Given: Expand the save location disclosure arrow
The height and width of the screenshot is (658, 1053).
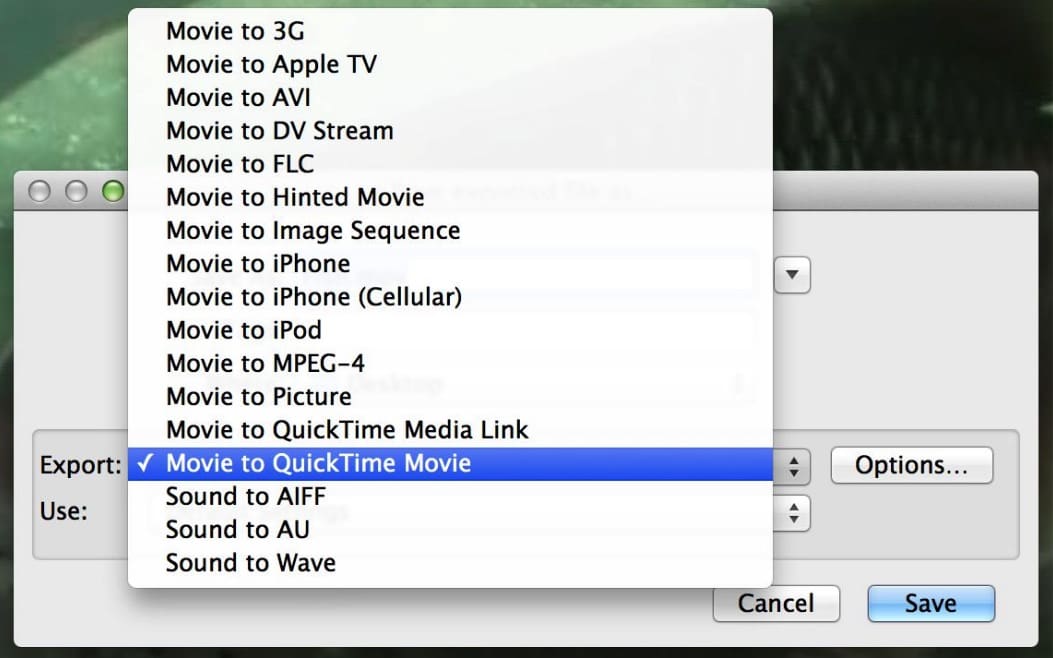Looking at the screenshot, I should click(x=792, y=275).
